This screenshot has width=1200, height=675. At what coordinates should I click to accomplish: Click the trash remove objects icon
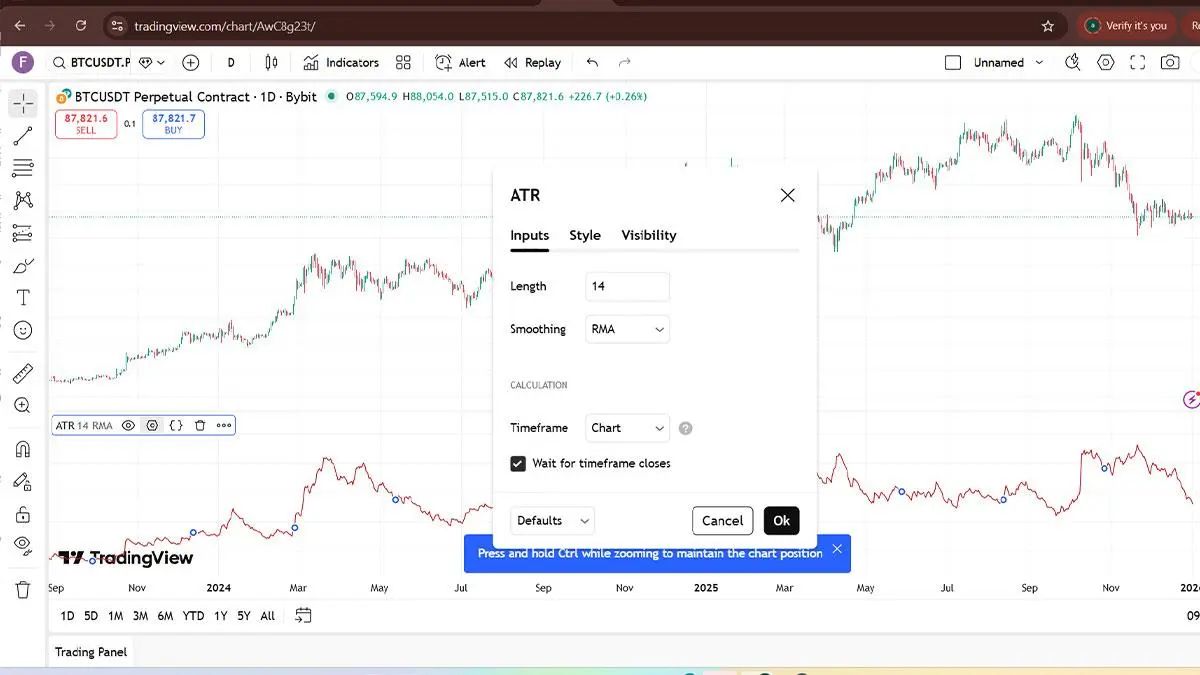coord(23,590)
